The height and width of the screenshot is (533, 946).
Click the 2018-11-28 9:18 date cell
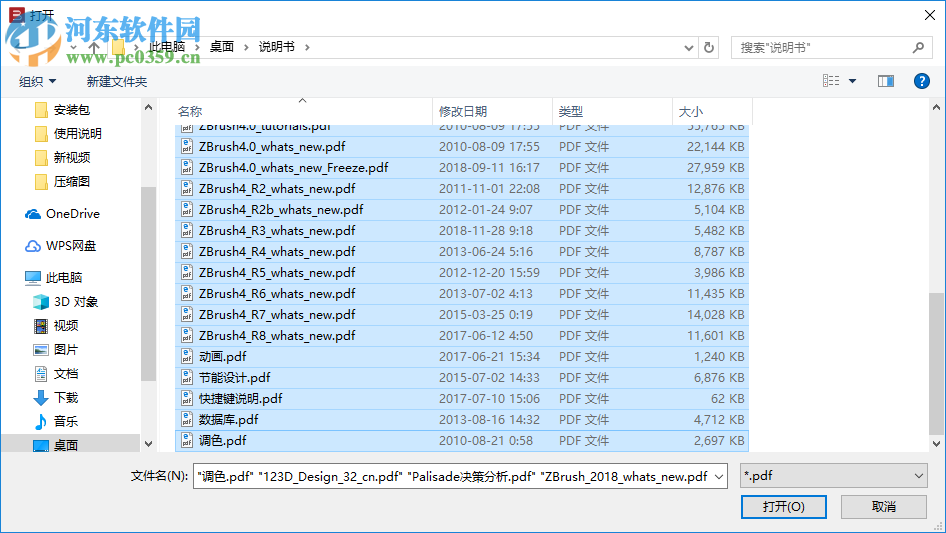tap(486, 231)
